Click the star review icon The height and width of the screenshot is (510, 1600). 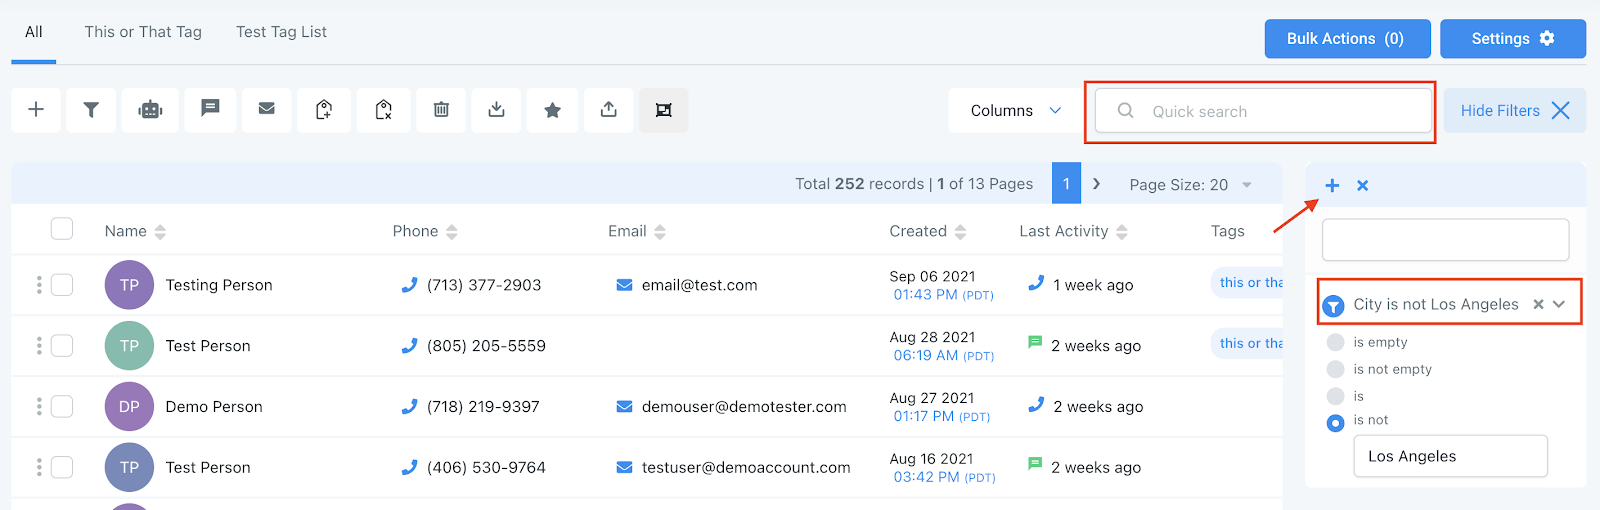tap(552, 110)
